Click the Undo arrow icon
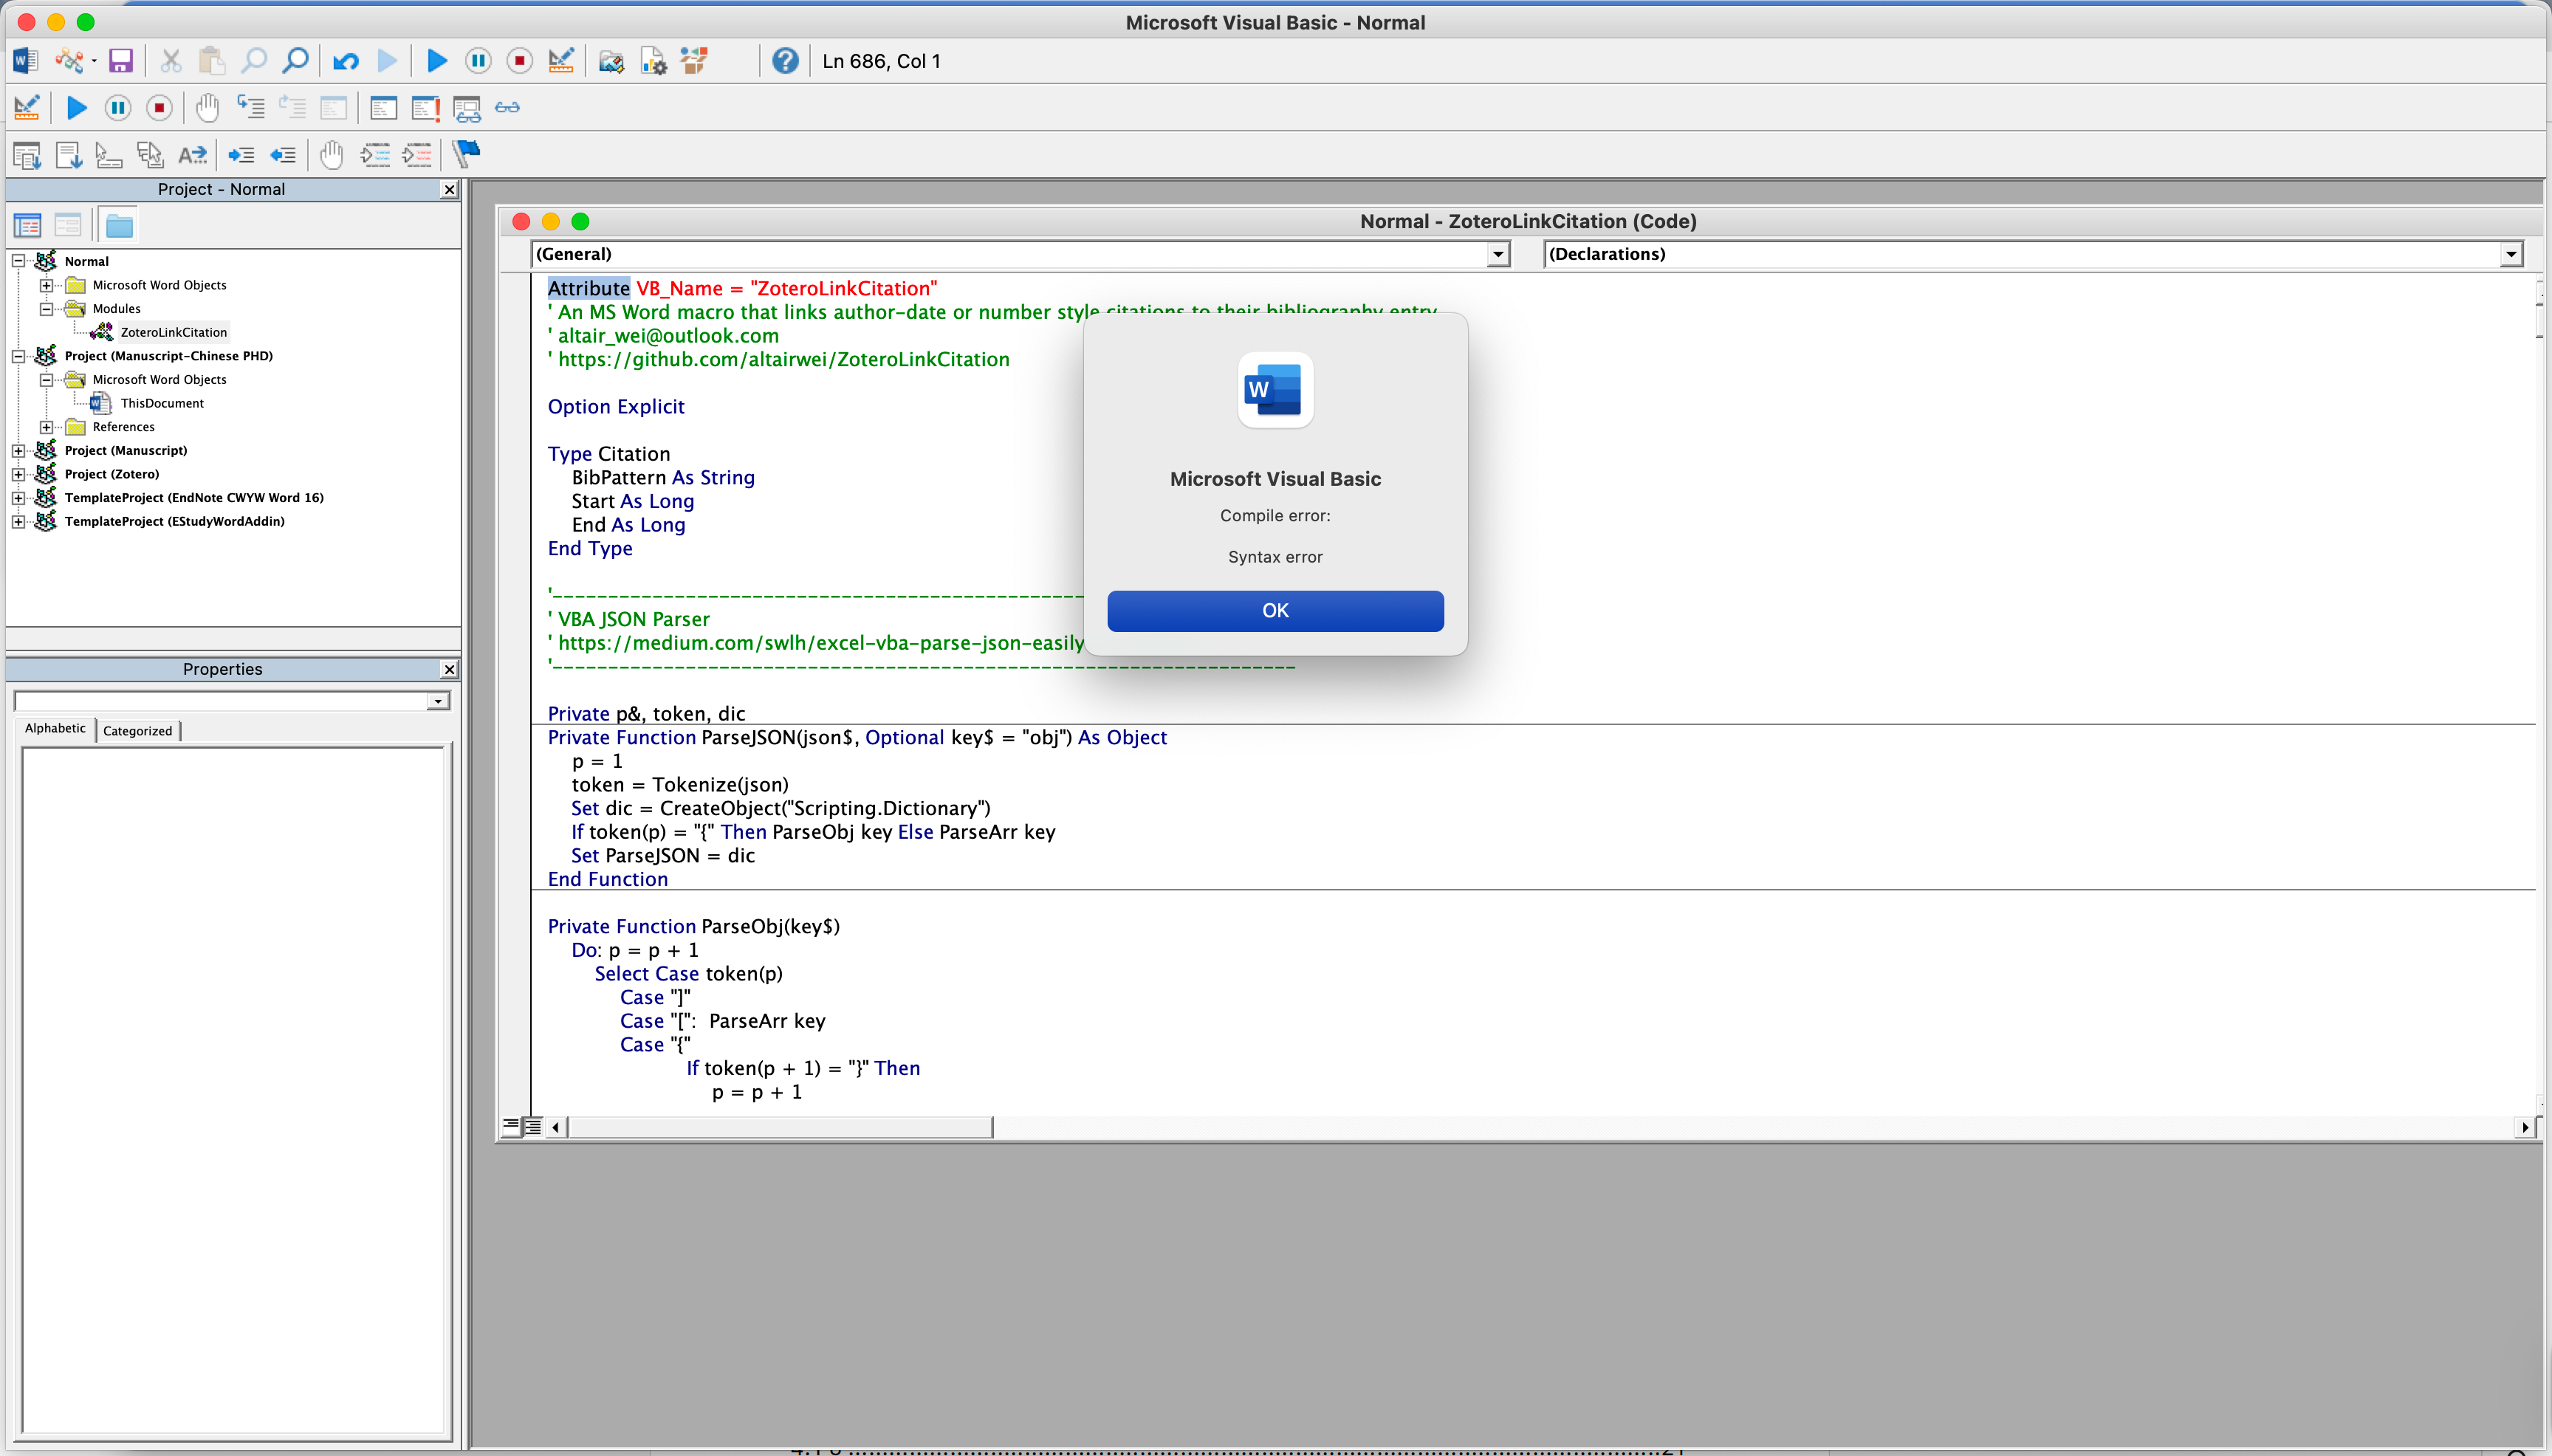2552x1456 pixels. tap(346, 61)
